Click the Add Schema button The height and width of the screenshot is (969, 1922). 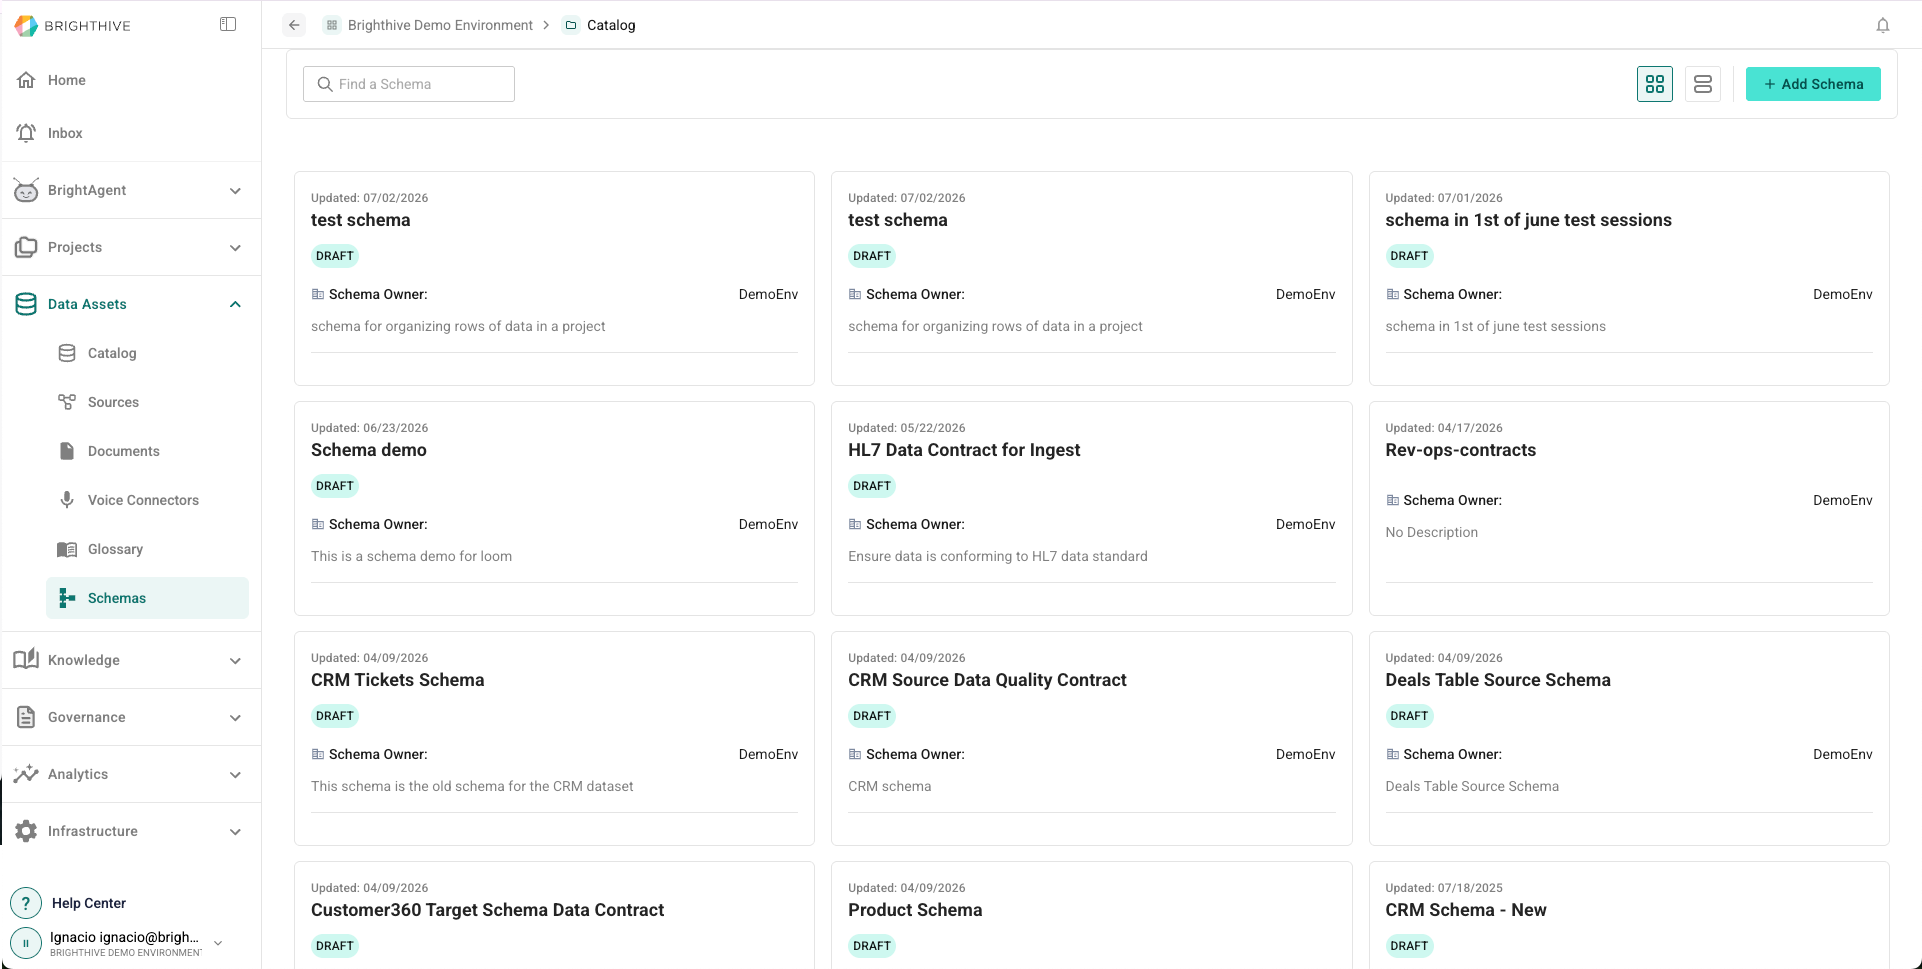[1813, 84]
